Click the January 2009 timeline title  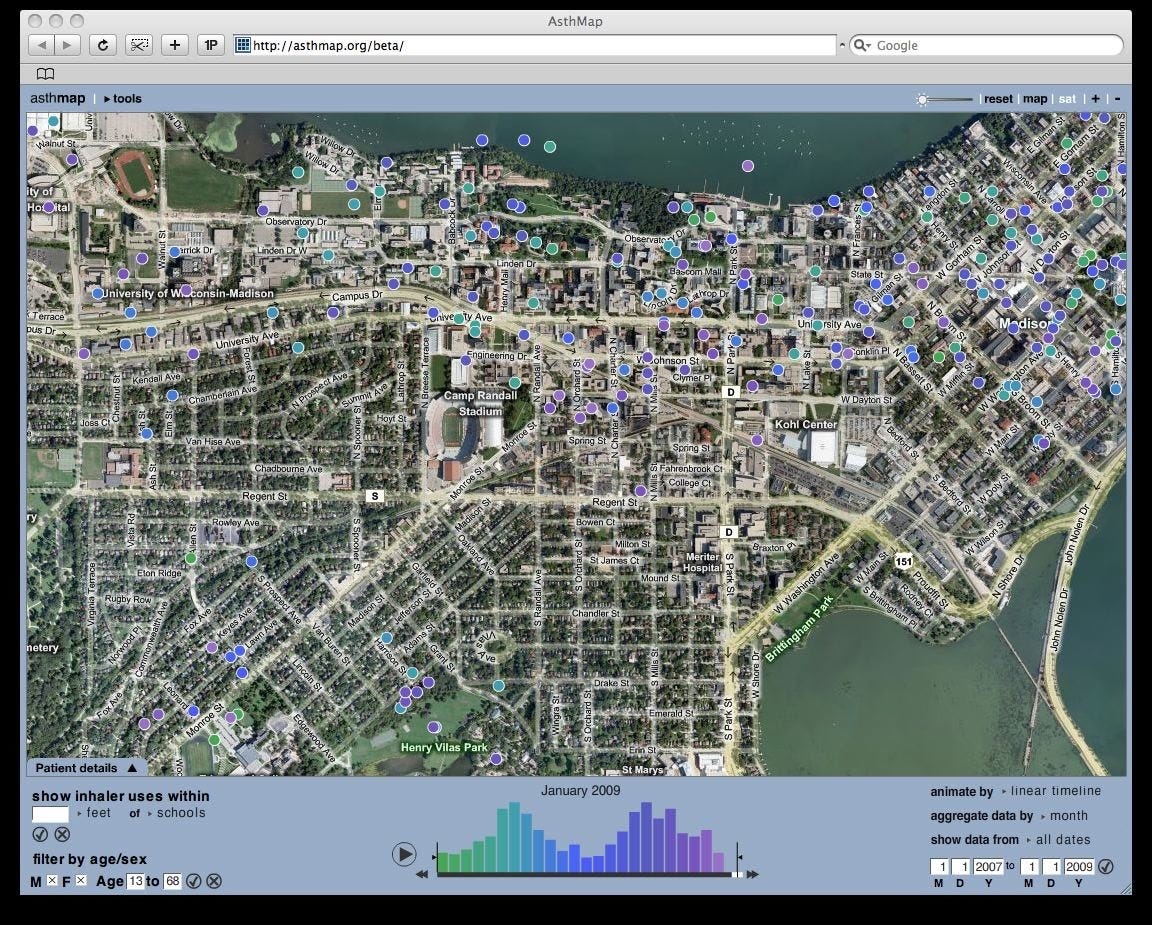(x=580, y=791)
